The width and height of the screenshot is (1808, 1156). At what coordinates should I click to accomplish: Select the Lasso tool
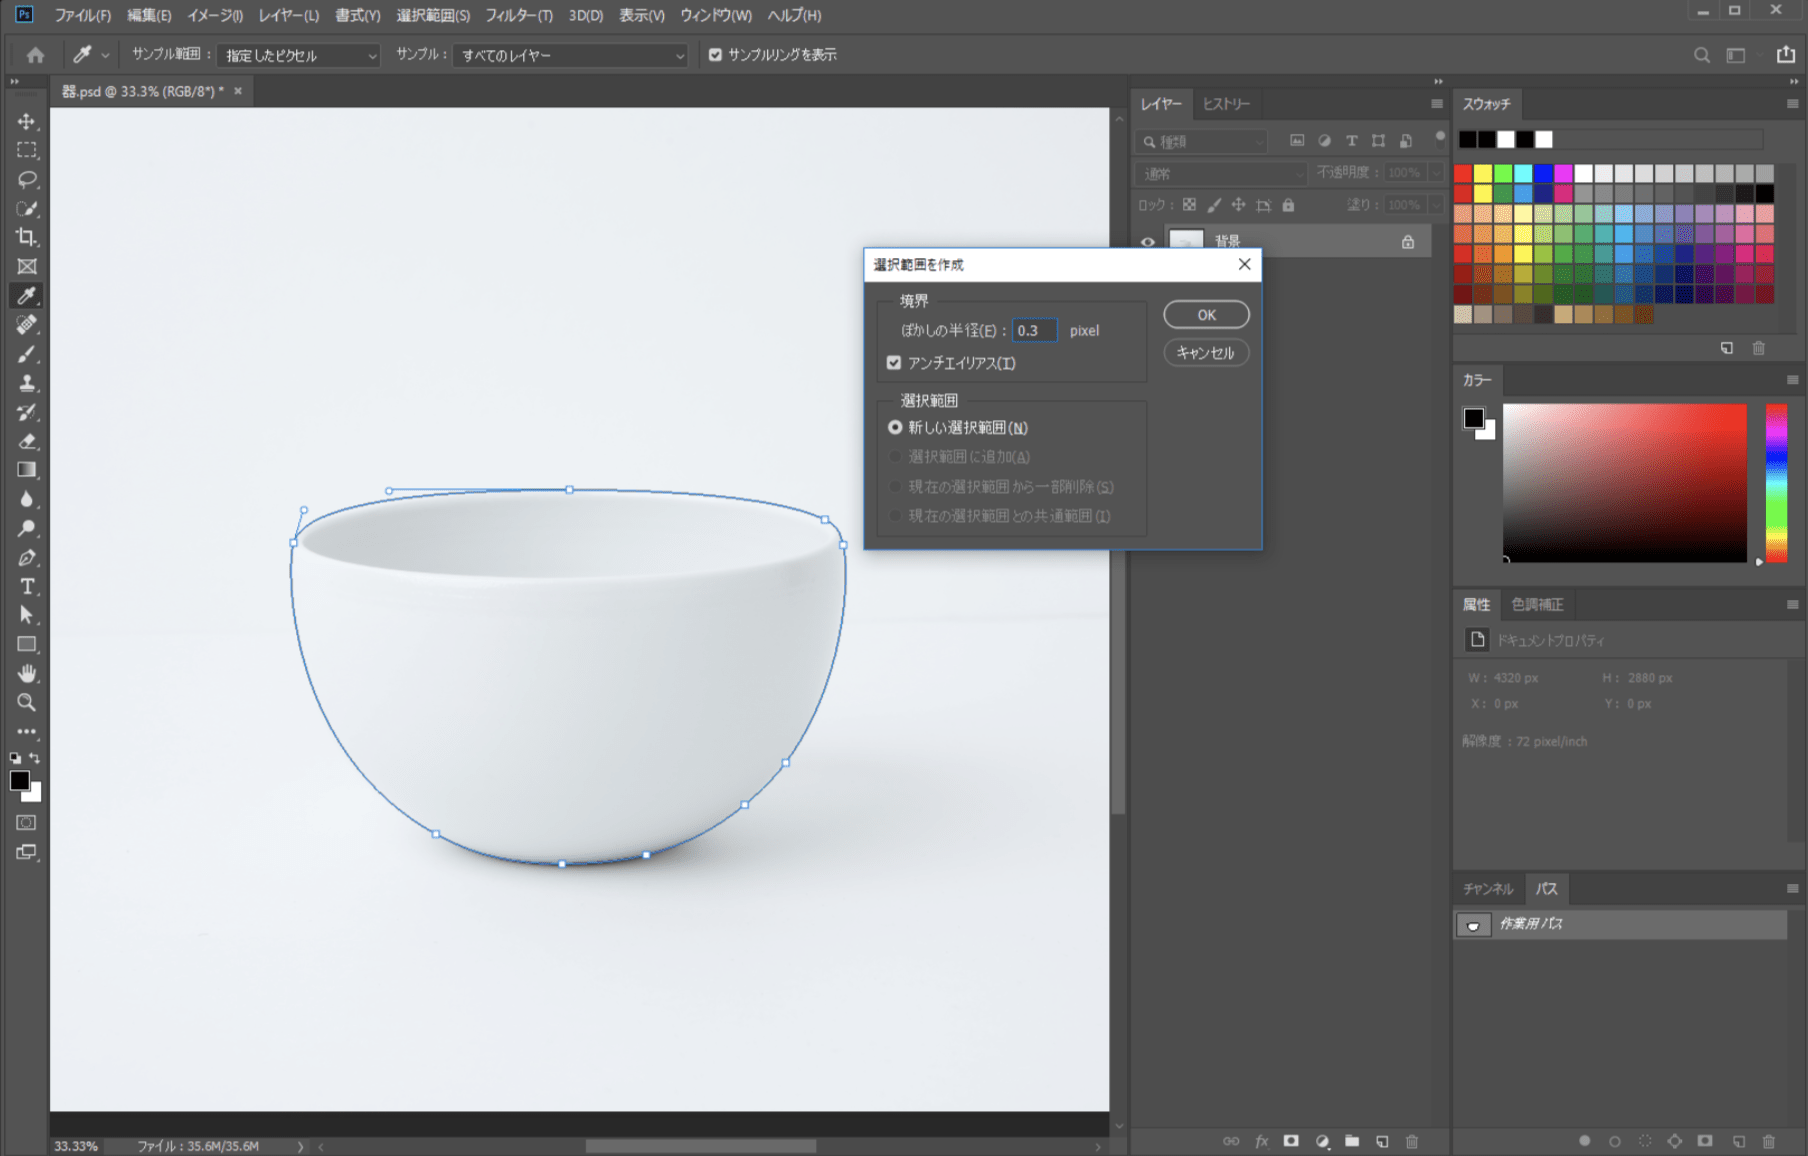(x=27, y=180)
